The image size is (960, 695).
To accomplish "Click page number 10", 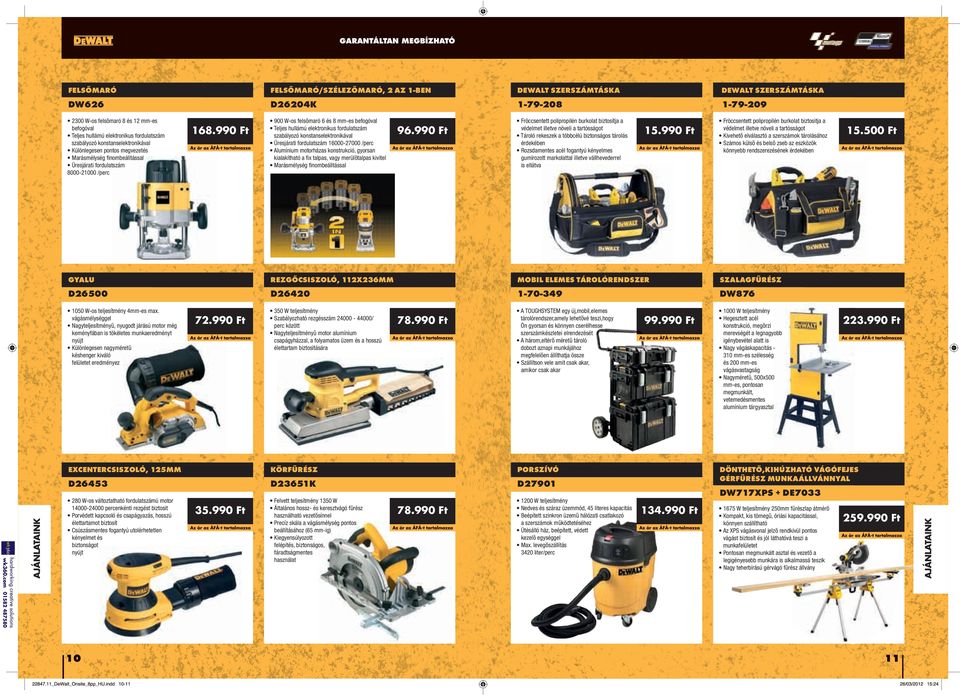I will pos(73,658).
